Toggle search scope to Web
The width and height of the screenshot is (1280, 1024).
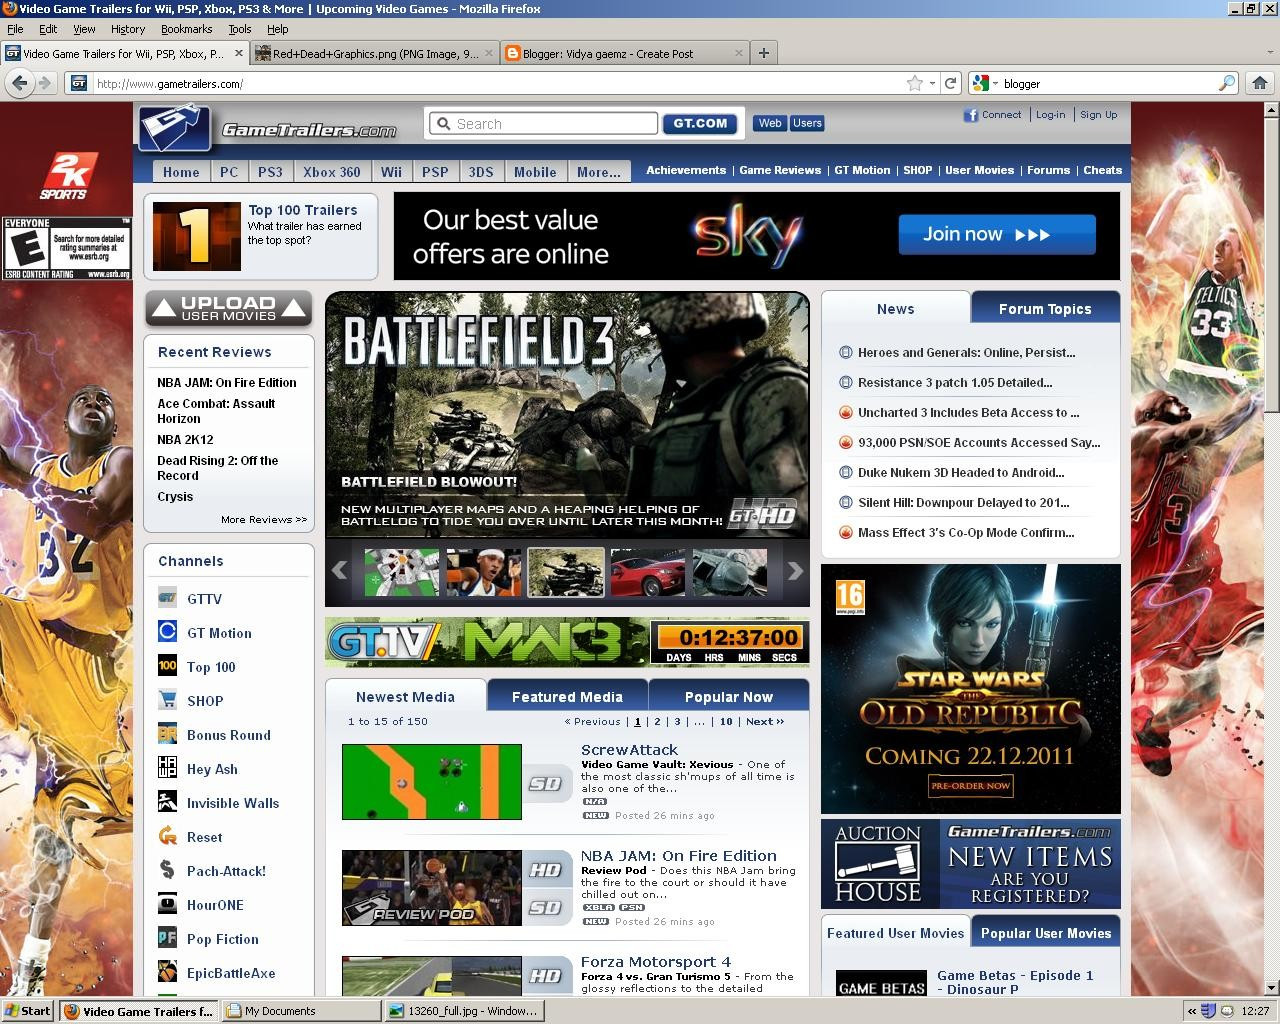[x=770, y=123]
